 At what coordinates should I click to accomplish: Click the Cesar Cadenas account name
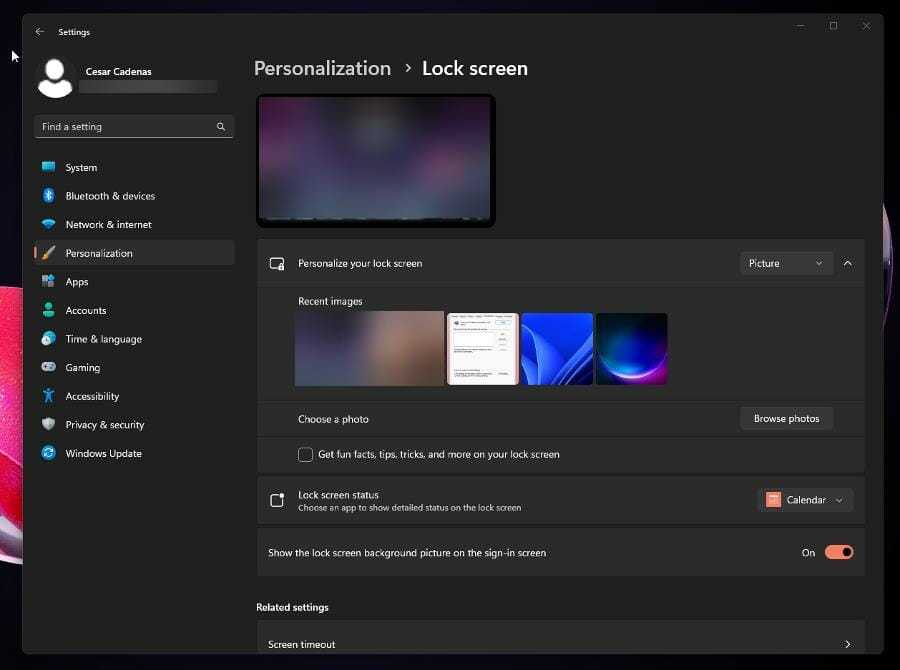coord(118,71)
